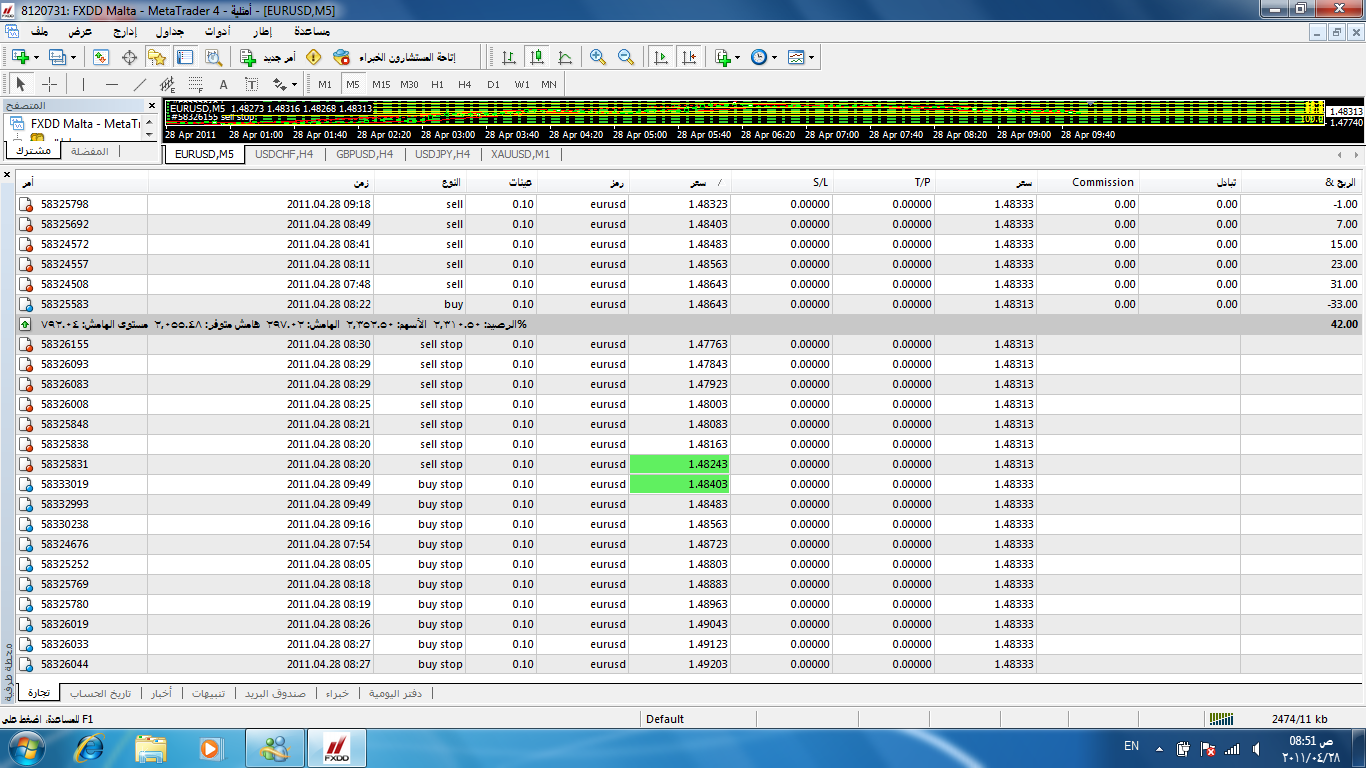Click the green arrow on balance row
Image resolution: width=1366 pixels, height=768 pixels.
pyautogui.click(x=25, y=324)
